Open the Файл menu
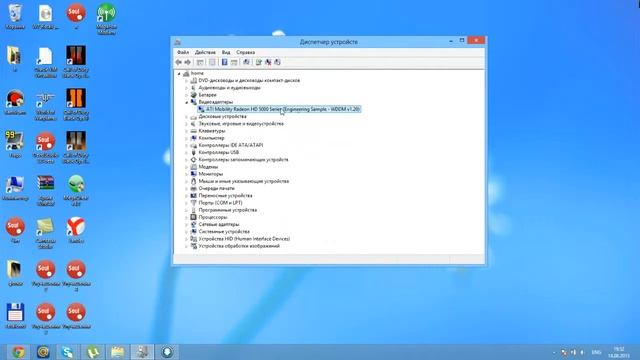 click(x=183, y=52)
